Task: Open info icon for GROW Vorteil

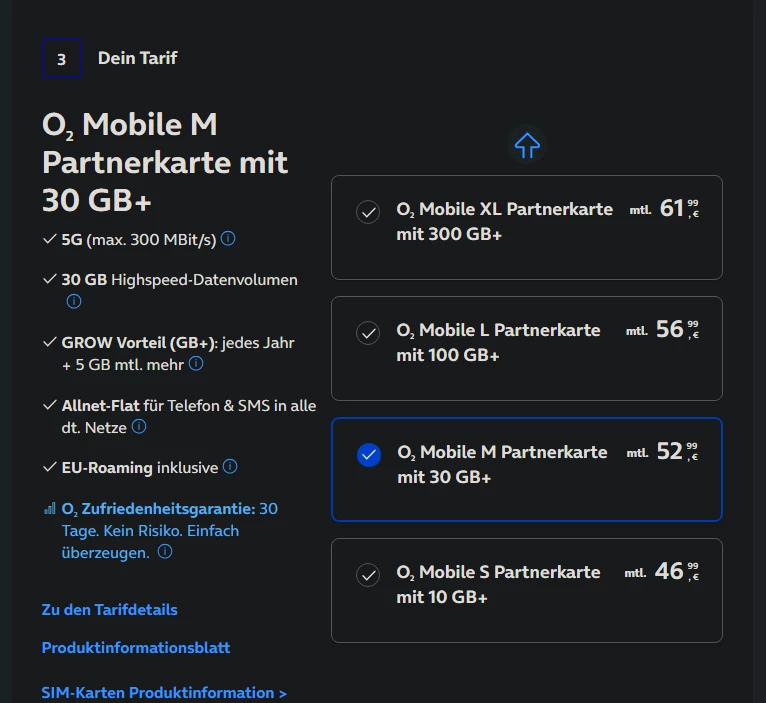Action: [x=196, y=364]
